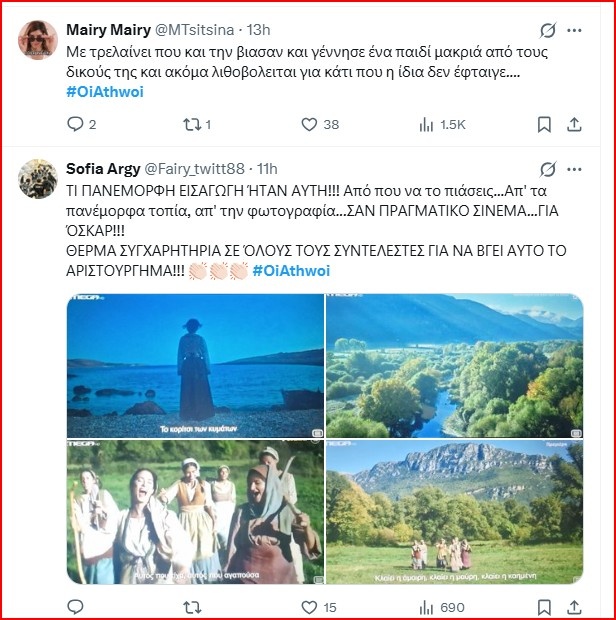Screen dimensions: 616x620
Task: Like Mairy Mairy's tweet
Action: (x=310, y=125)
